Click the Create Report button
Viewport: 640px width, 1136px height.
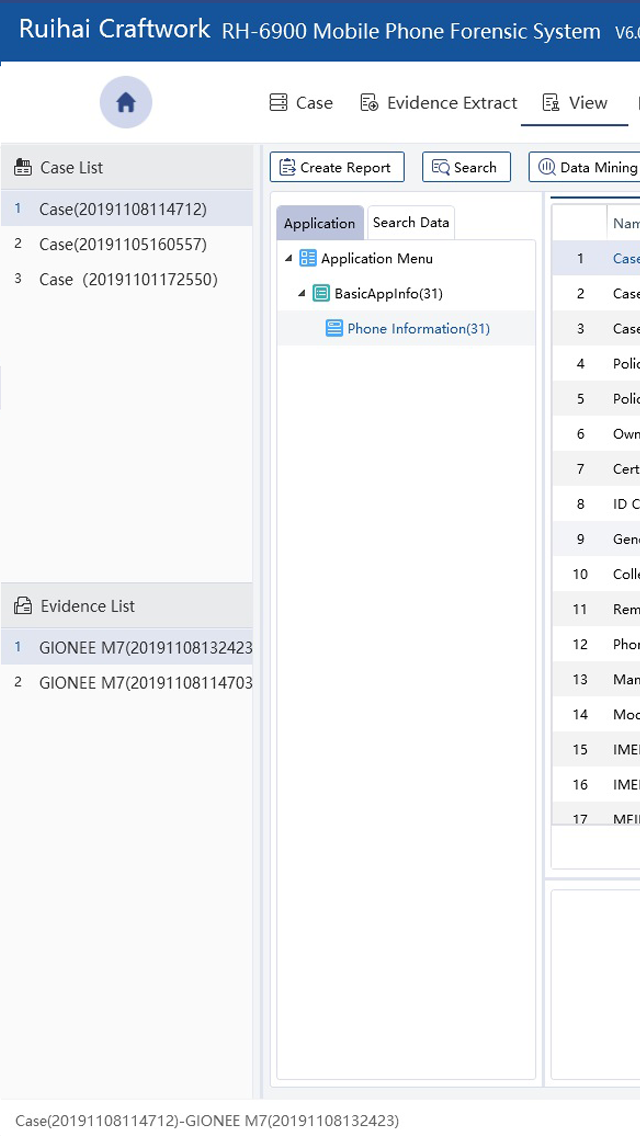point(337,167)
